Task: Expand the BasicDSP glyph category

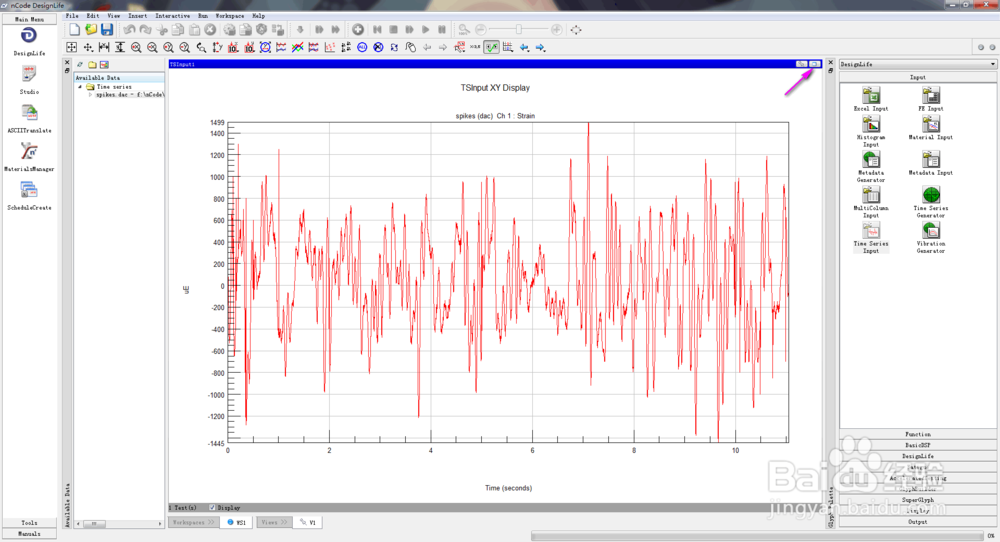Action: click(918, 445)
